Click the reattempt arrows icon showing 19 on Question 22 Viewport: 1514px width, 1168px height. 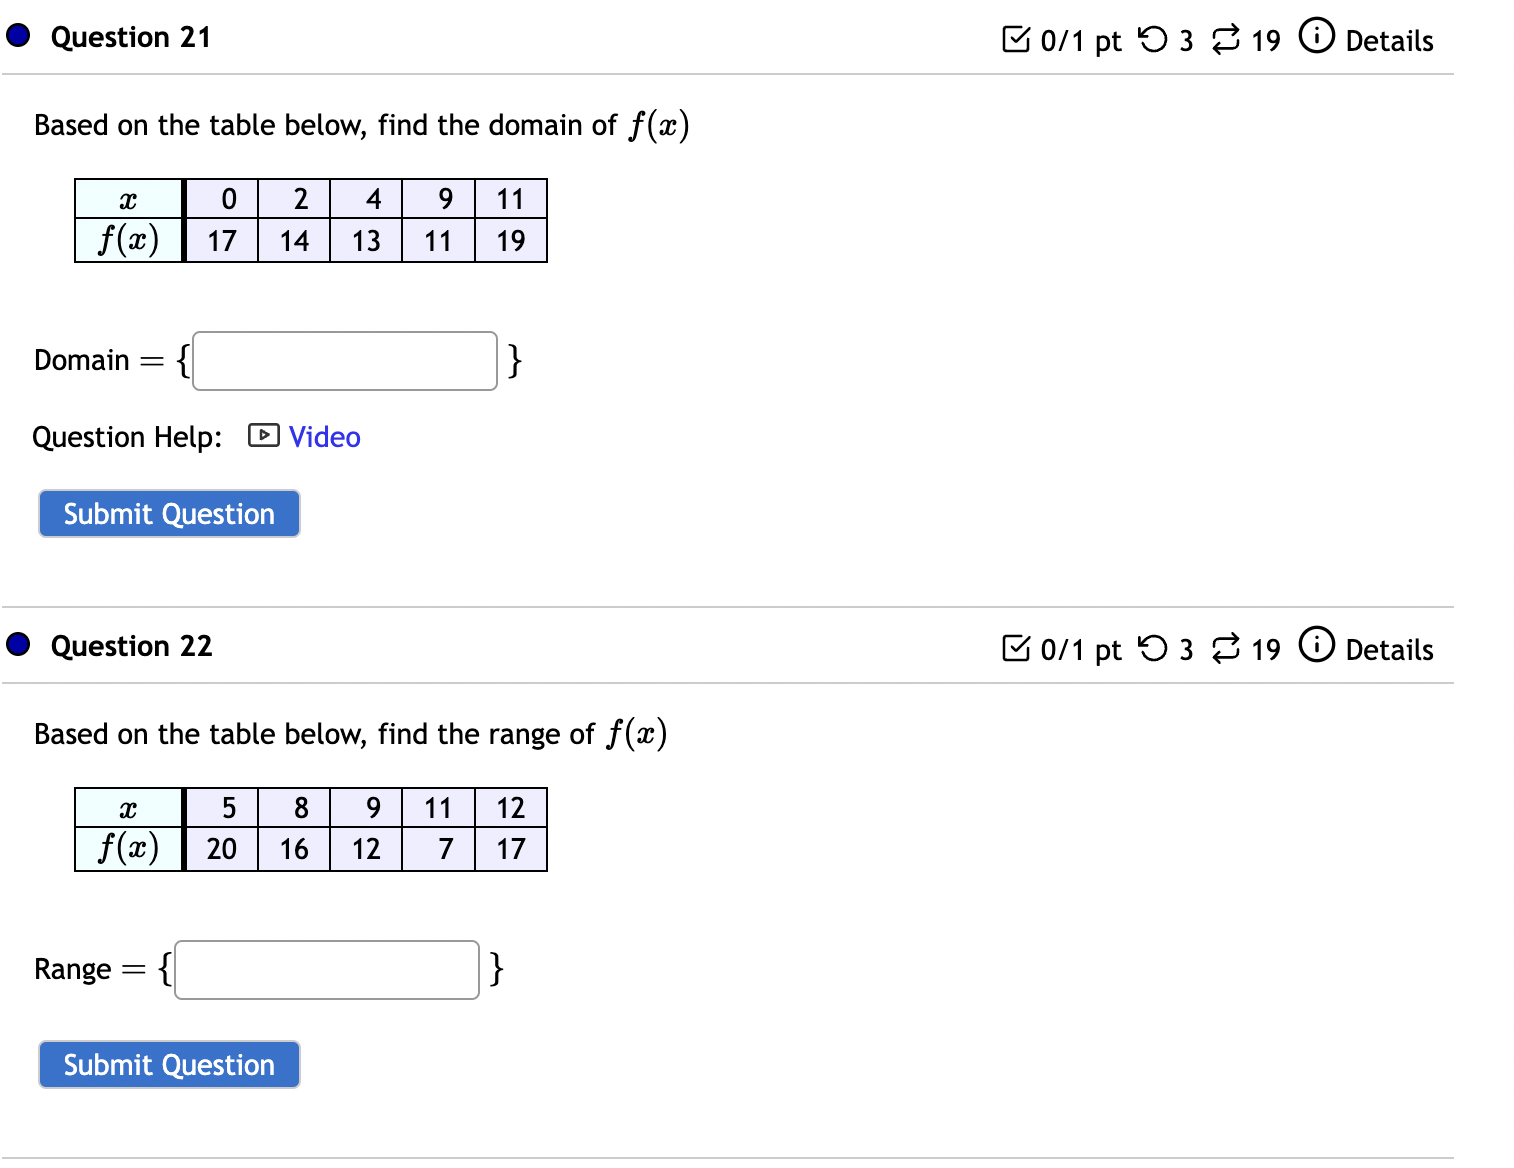pyautogui.click(x=1227, y=648)
